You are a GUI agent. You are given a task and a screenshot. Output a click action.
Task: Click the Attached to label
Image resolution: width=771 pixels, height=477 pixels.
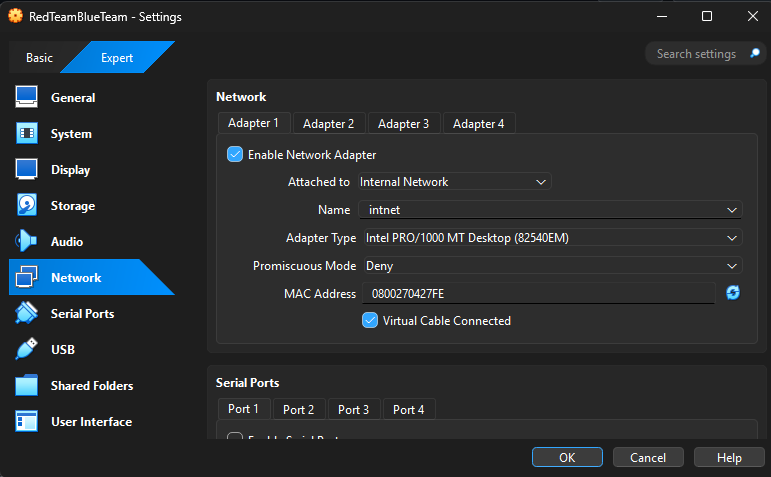[319, 181]
